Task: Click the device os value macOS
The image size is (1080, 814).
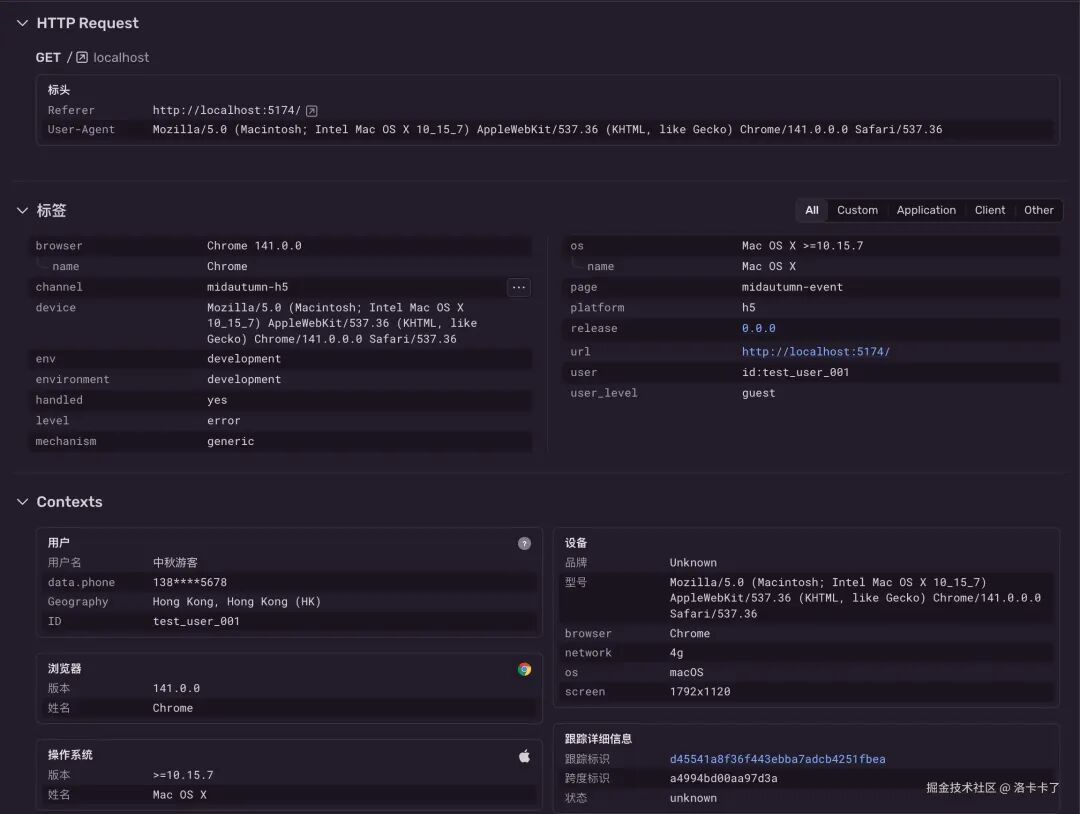Action: [x=687, y=673]
